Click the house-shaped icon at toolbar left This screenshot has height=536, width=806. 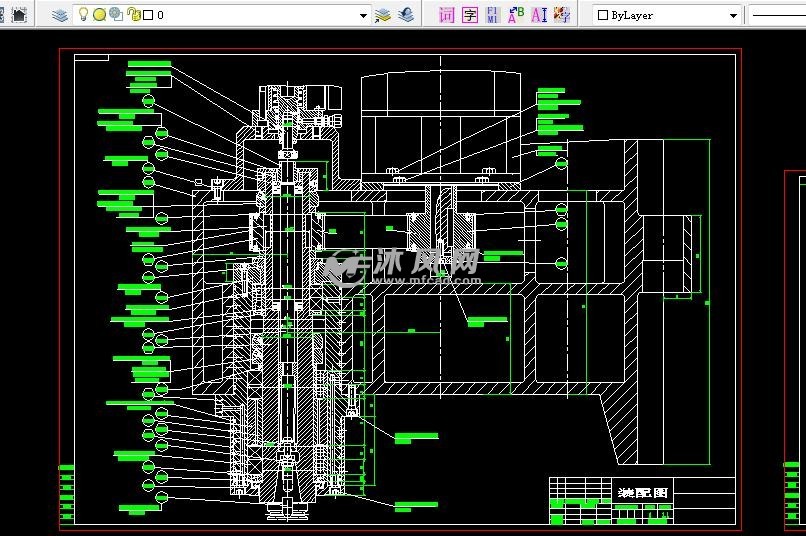[19, 15]
